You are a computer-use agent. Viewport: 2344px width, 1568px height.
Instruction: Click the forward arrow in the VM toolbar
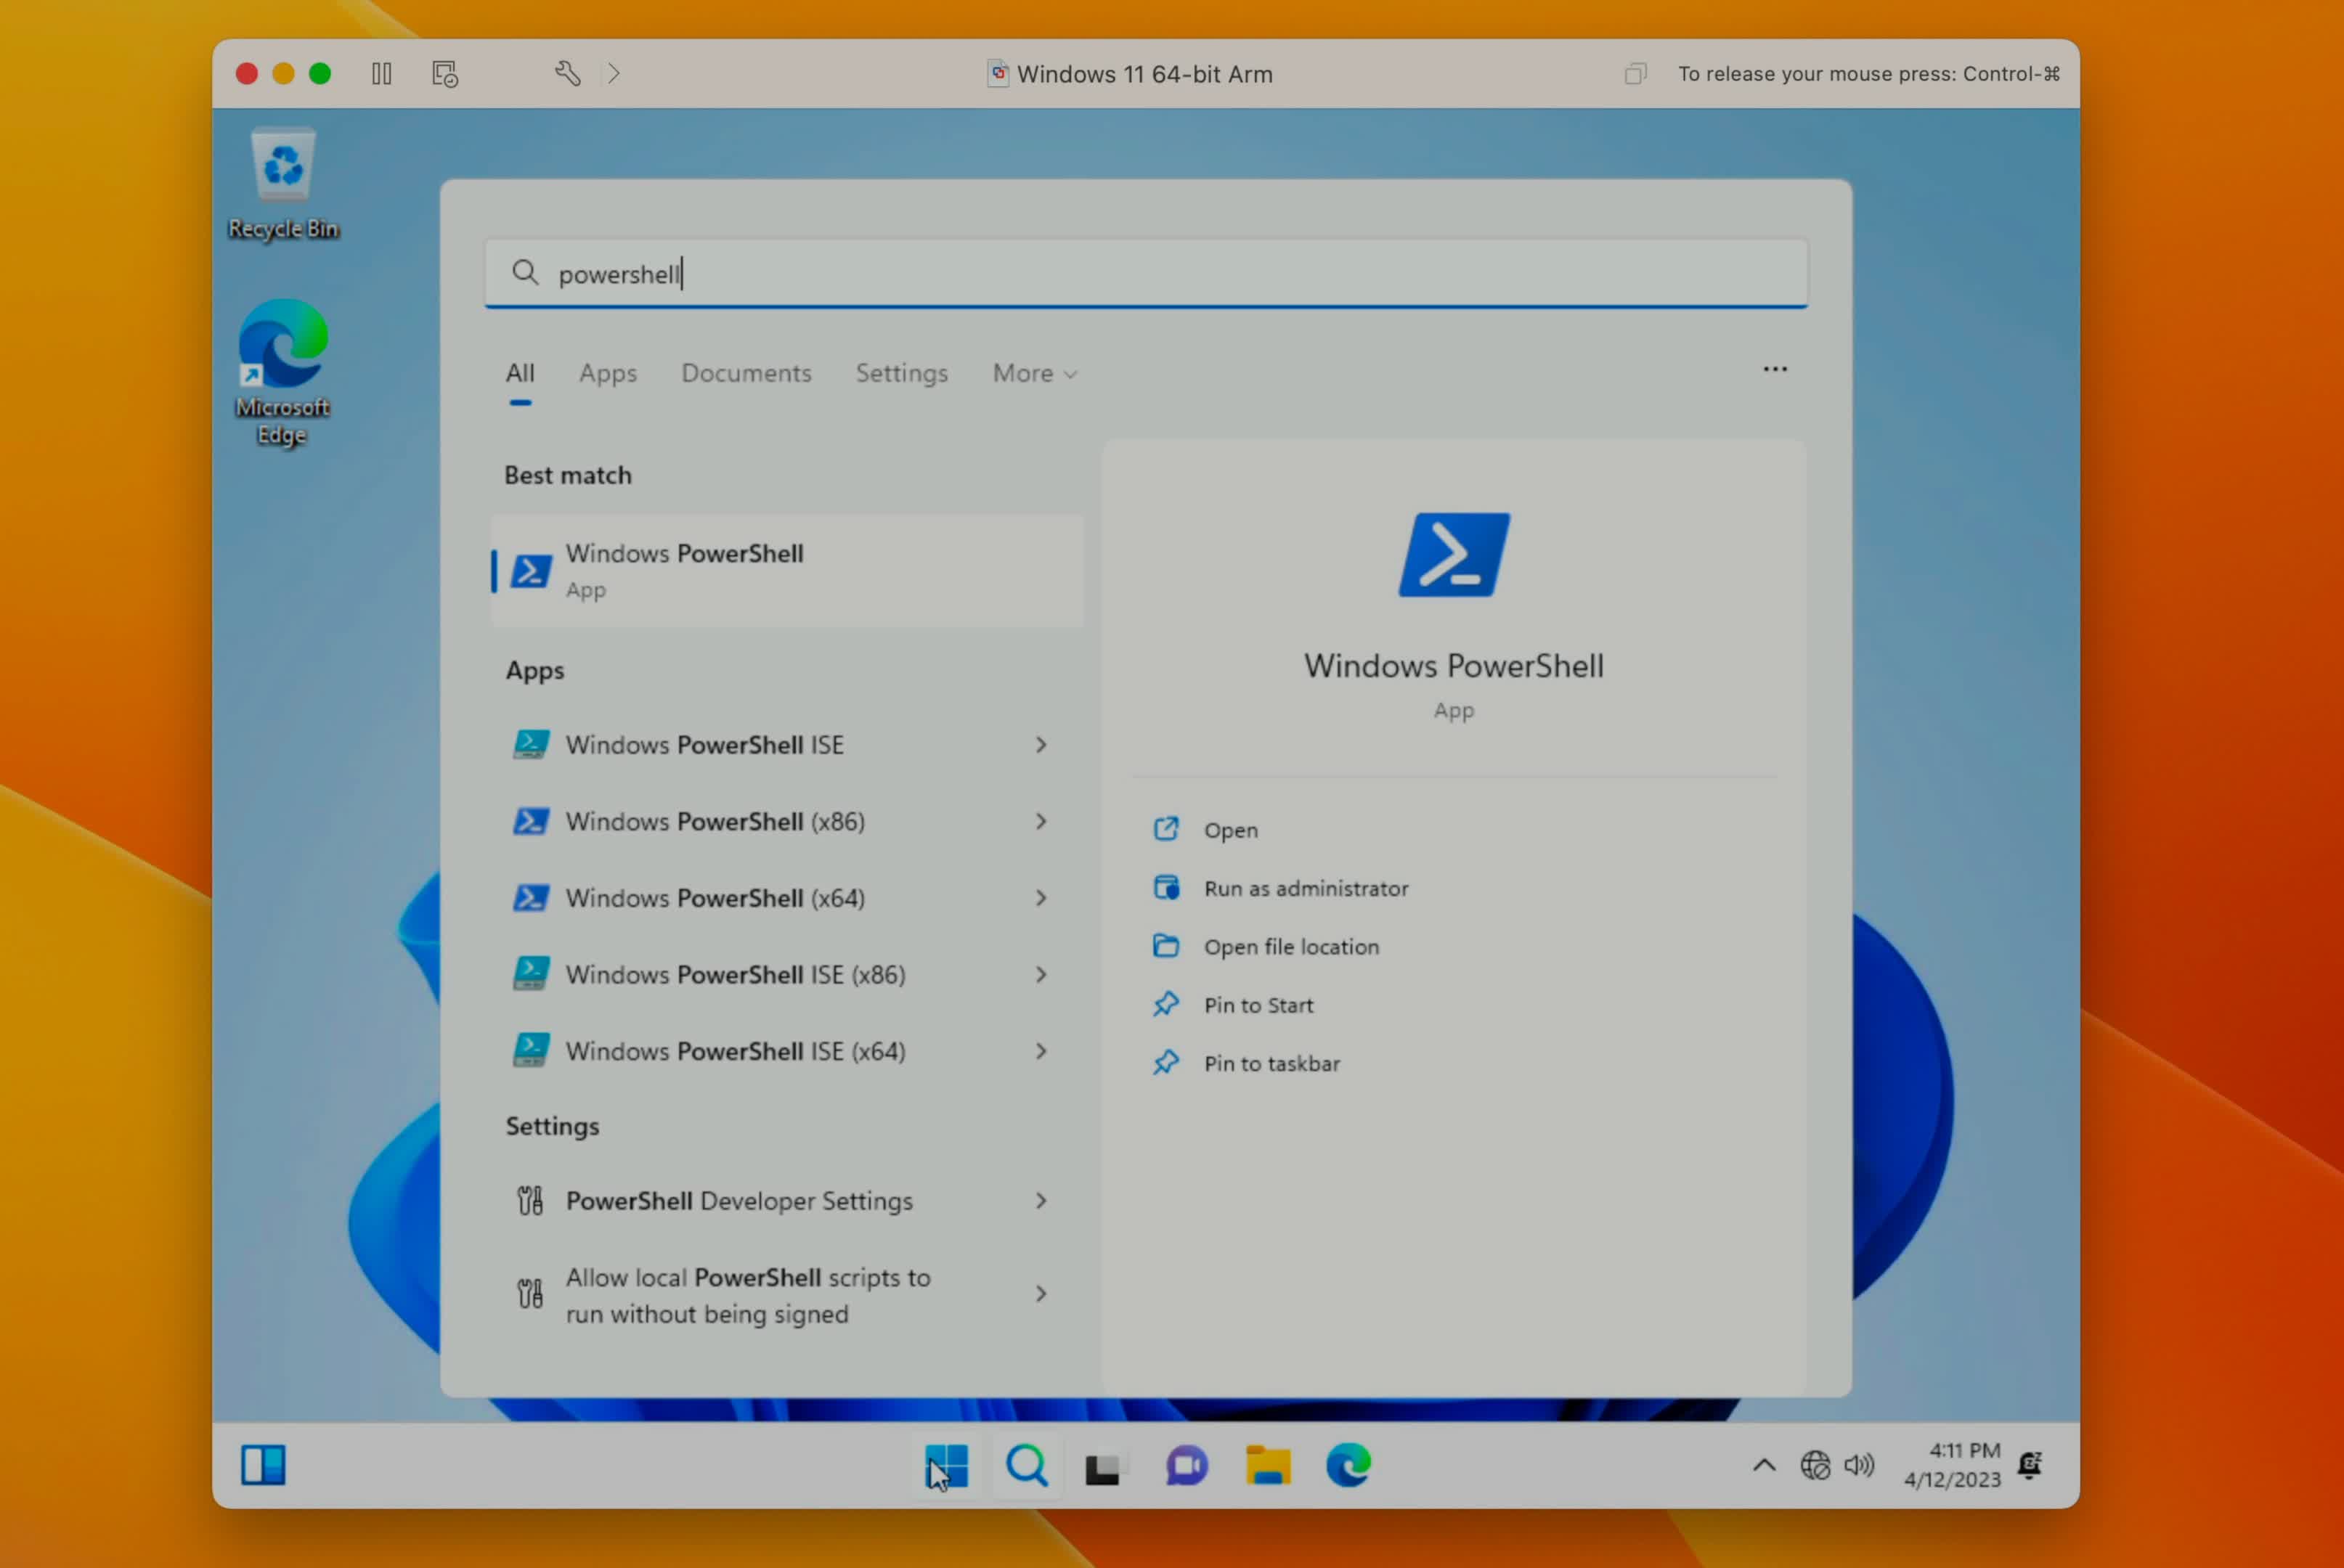(x=614, y=73)
